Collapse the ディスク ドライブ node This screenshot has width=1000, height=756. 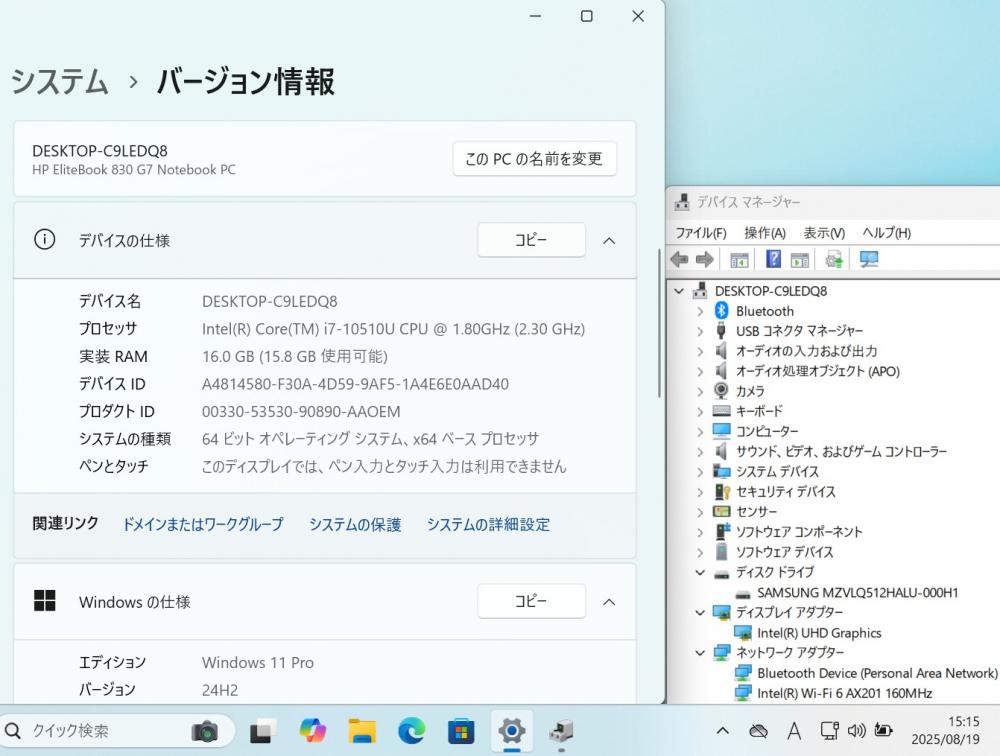[700, 572]
